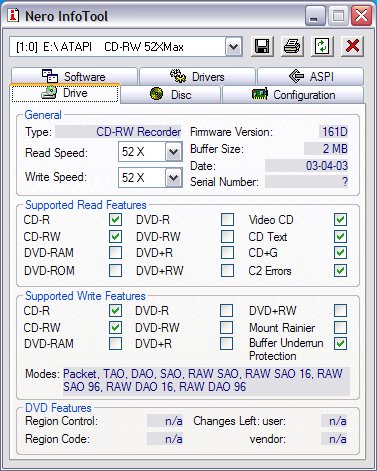The image size is (377, 471).
Task: Click the Region Code n/a value
Action: point(165,439)
